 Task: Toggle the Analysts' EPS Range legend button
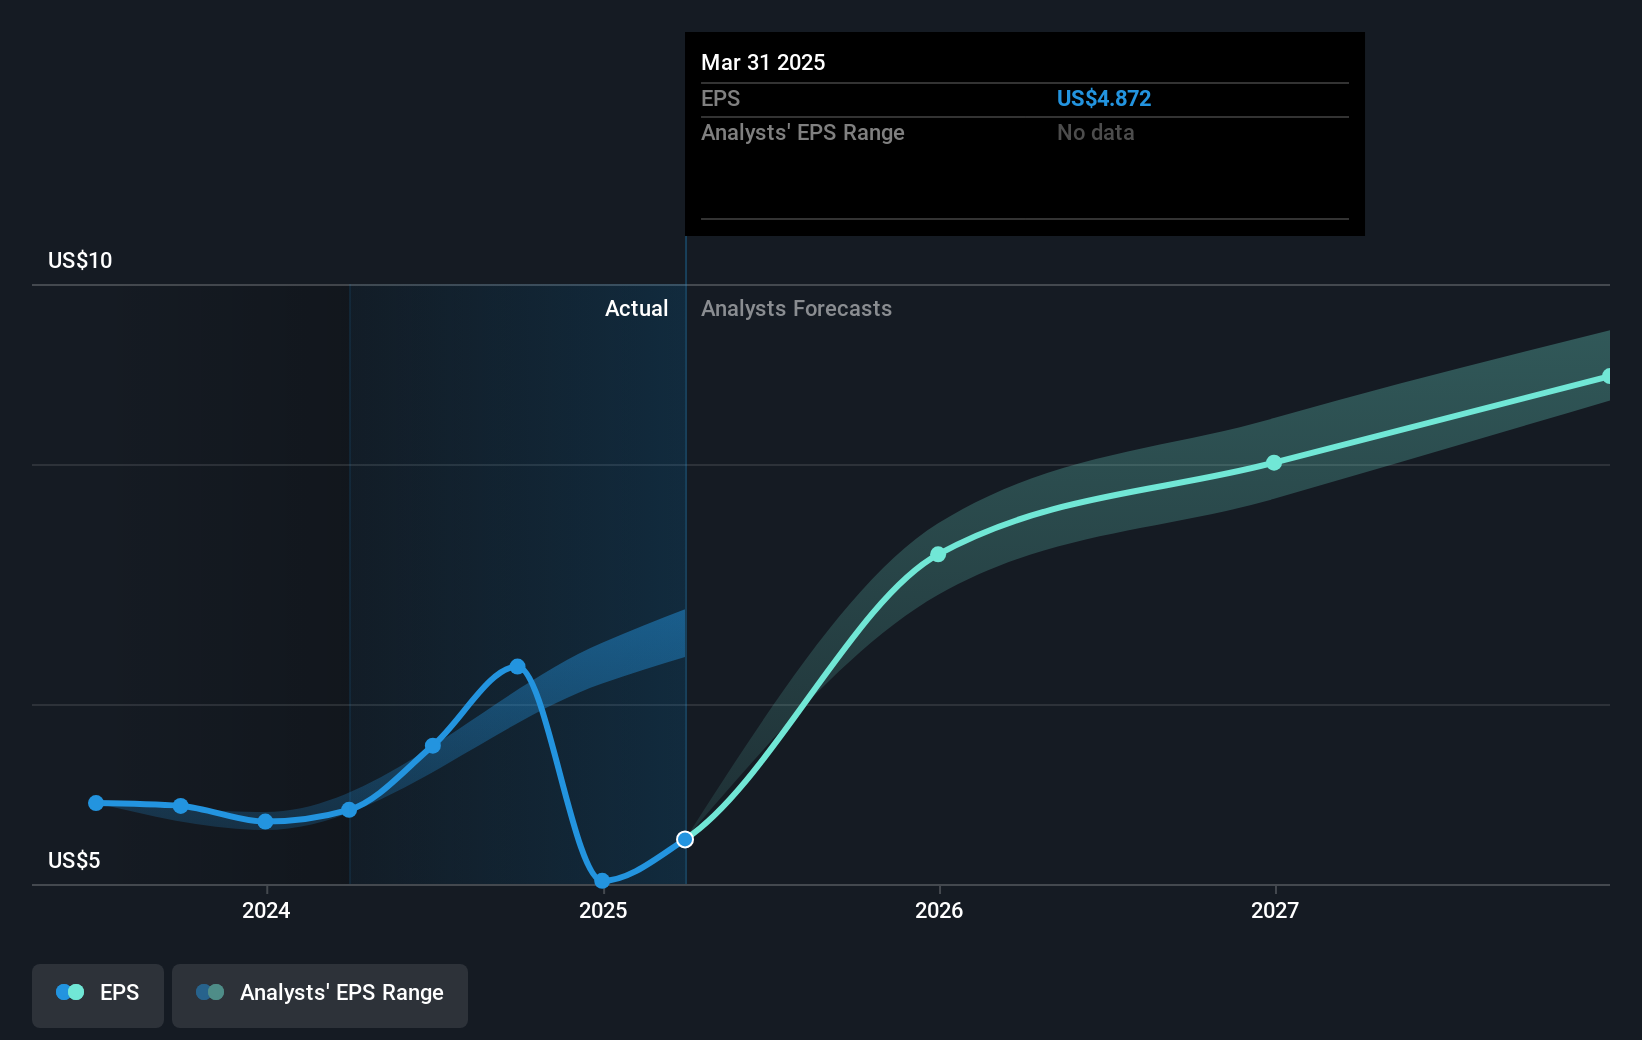point(320,995)
